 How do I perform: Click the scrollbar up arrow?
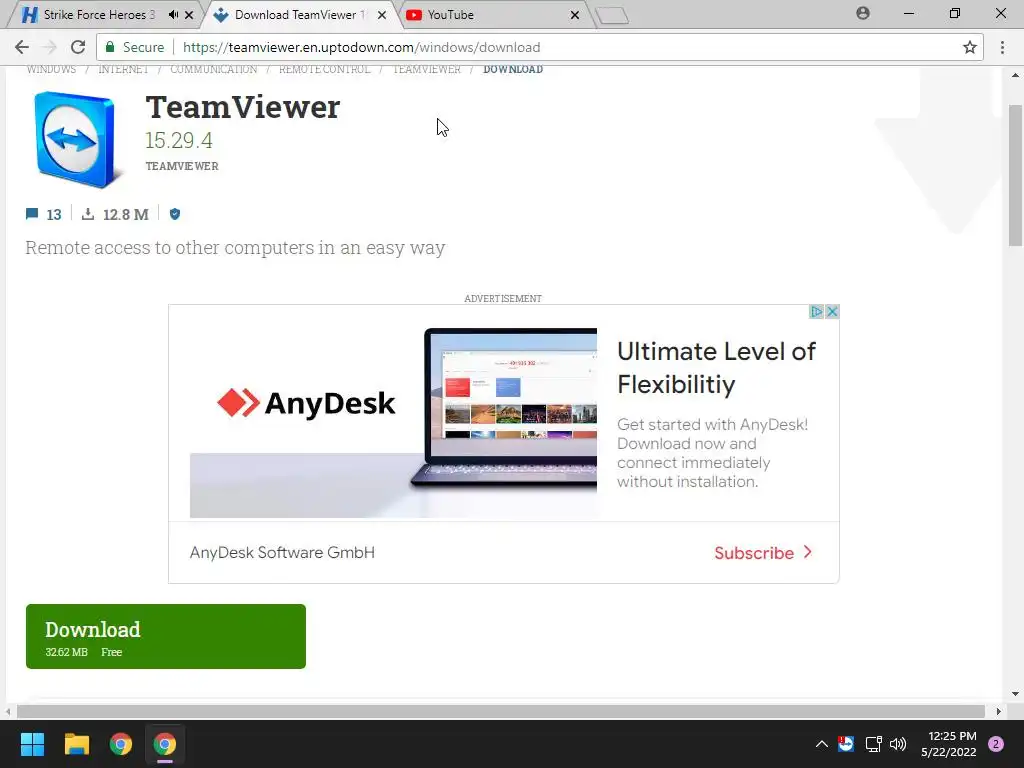click(1015, 76)
